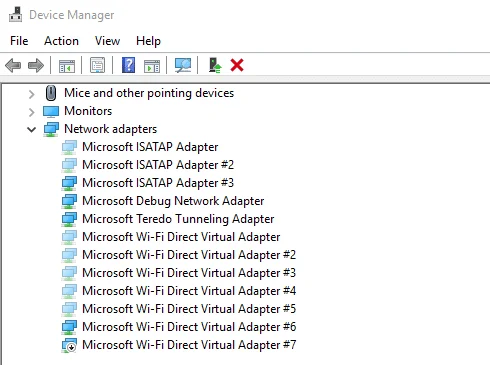Collapse the Network adapters category
Image resolution: width=490 pixels, height=365 pixels.
(32, 129)
